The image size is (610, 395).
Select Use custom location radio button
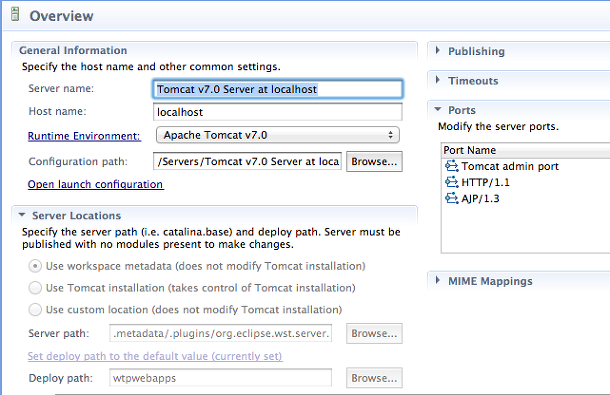(35, 310)
